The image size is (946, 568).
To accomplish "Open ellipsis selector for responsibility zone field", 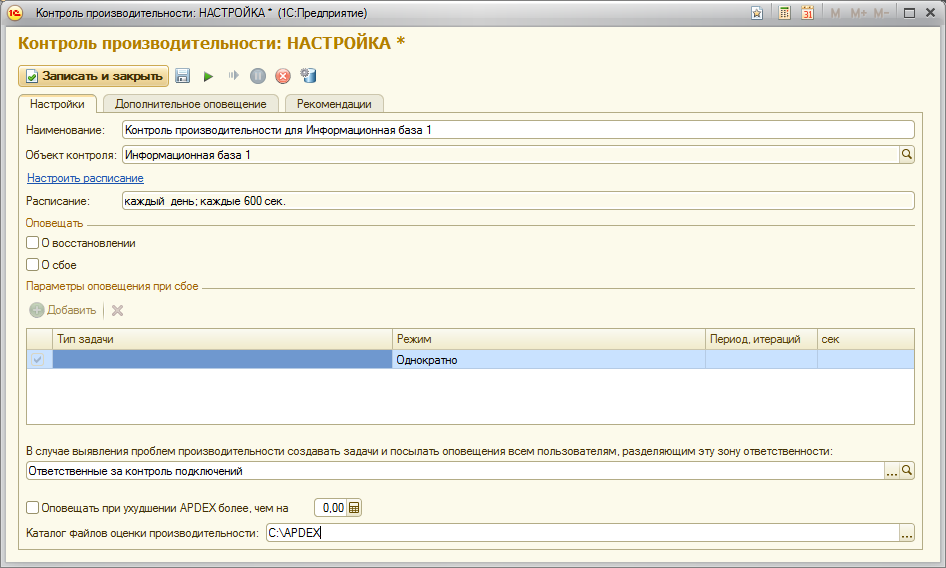I will pos(892,470).
